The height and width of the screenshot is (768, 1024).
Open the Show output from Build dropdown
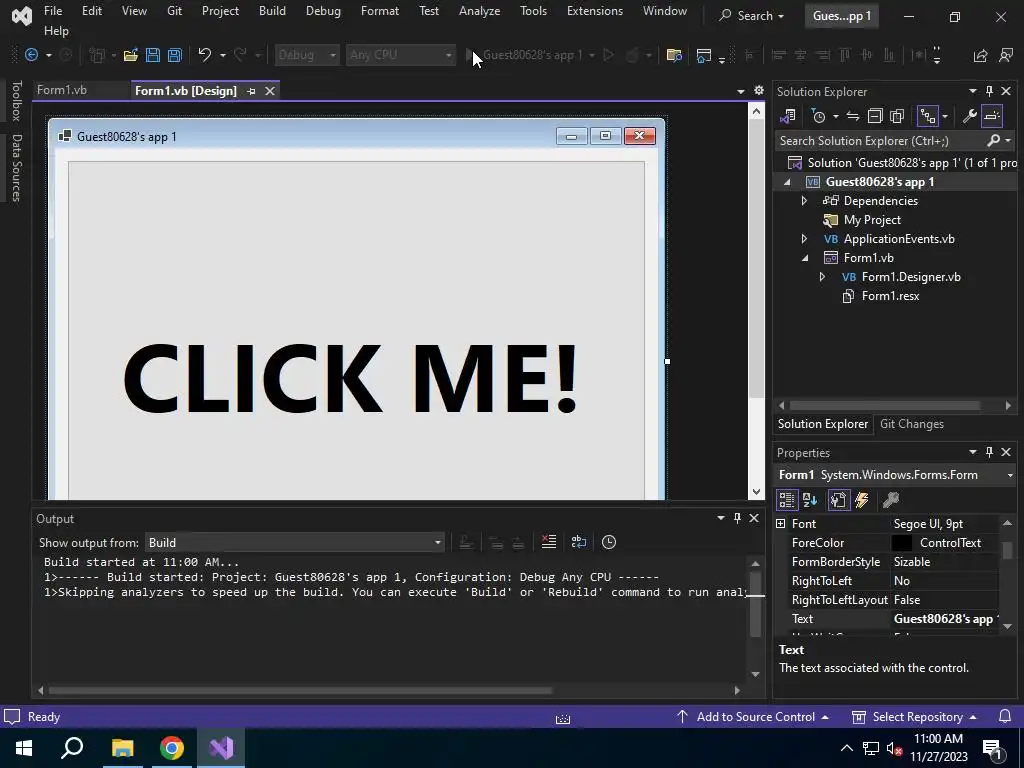(x=294, y=543)
